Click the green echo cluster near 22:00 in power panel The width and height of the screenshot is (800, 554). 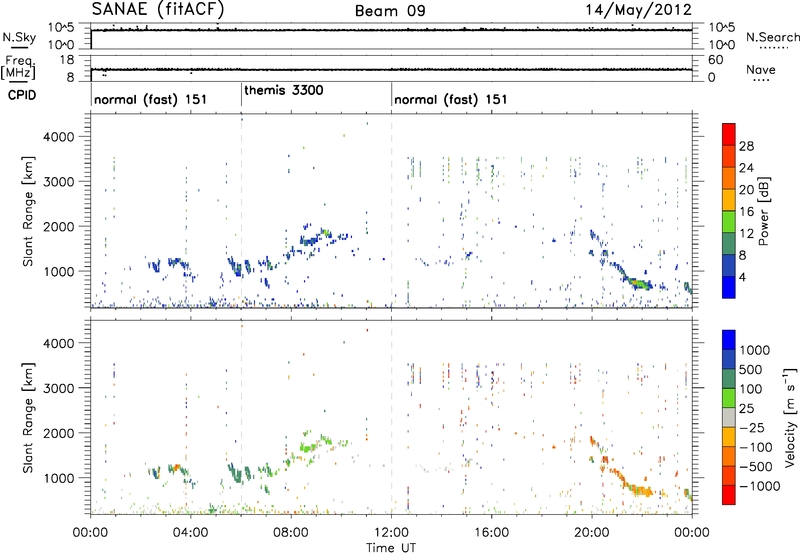tap(638, 283)
